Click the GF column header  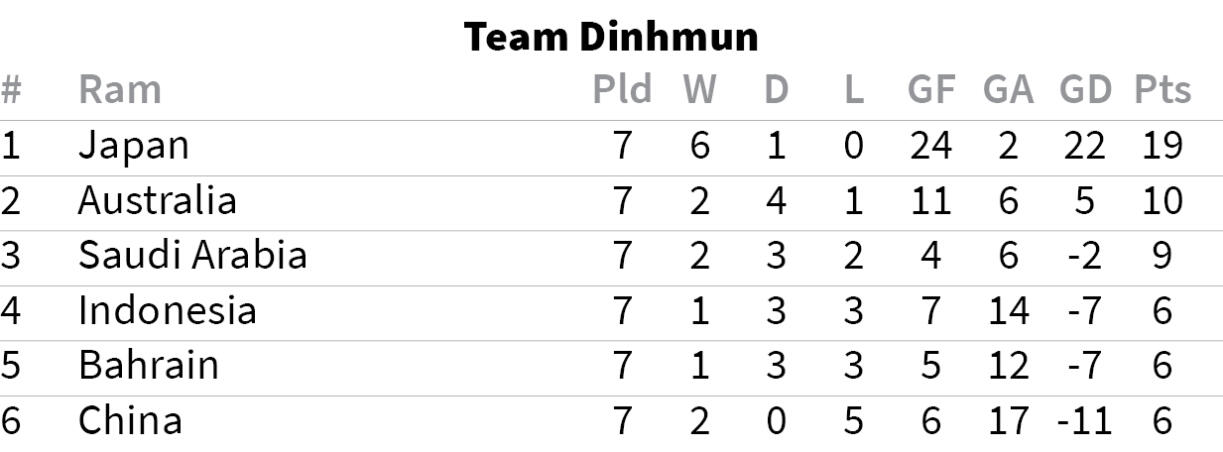[931, 90]
